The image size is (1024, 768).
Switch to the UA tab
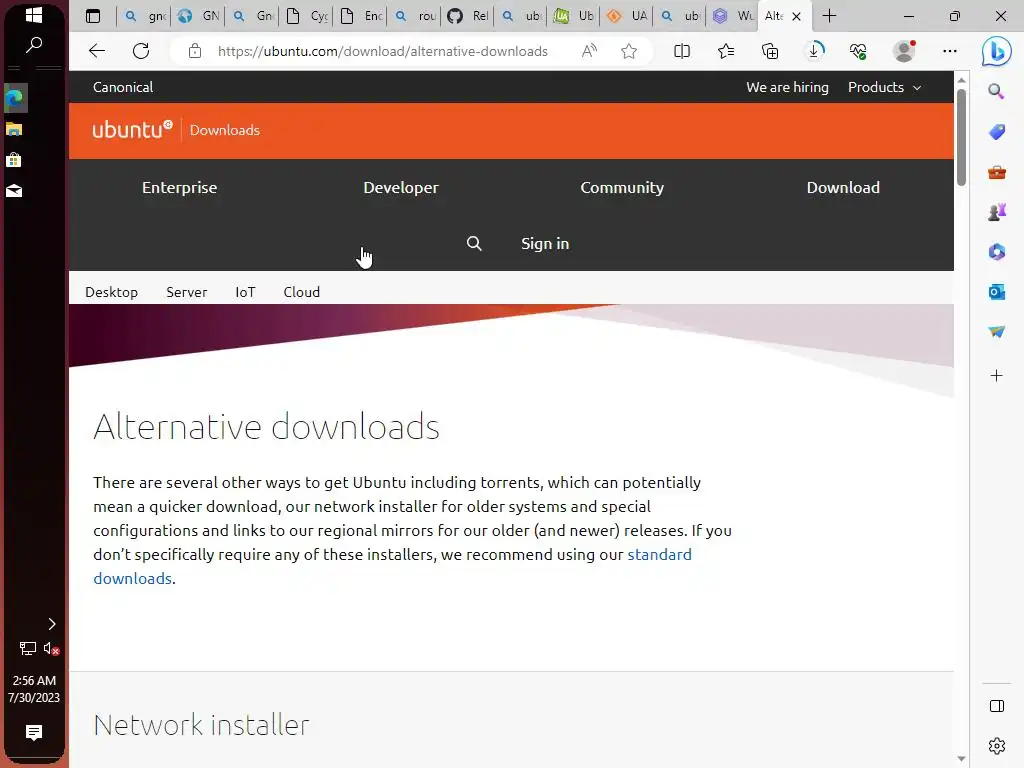click(x=628, y=16)
